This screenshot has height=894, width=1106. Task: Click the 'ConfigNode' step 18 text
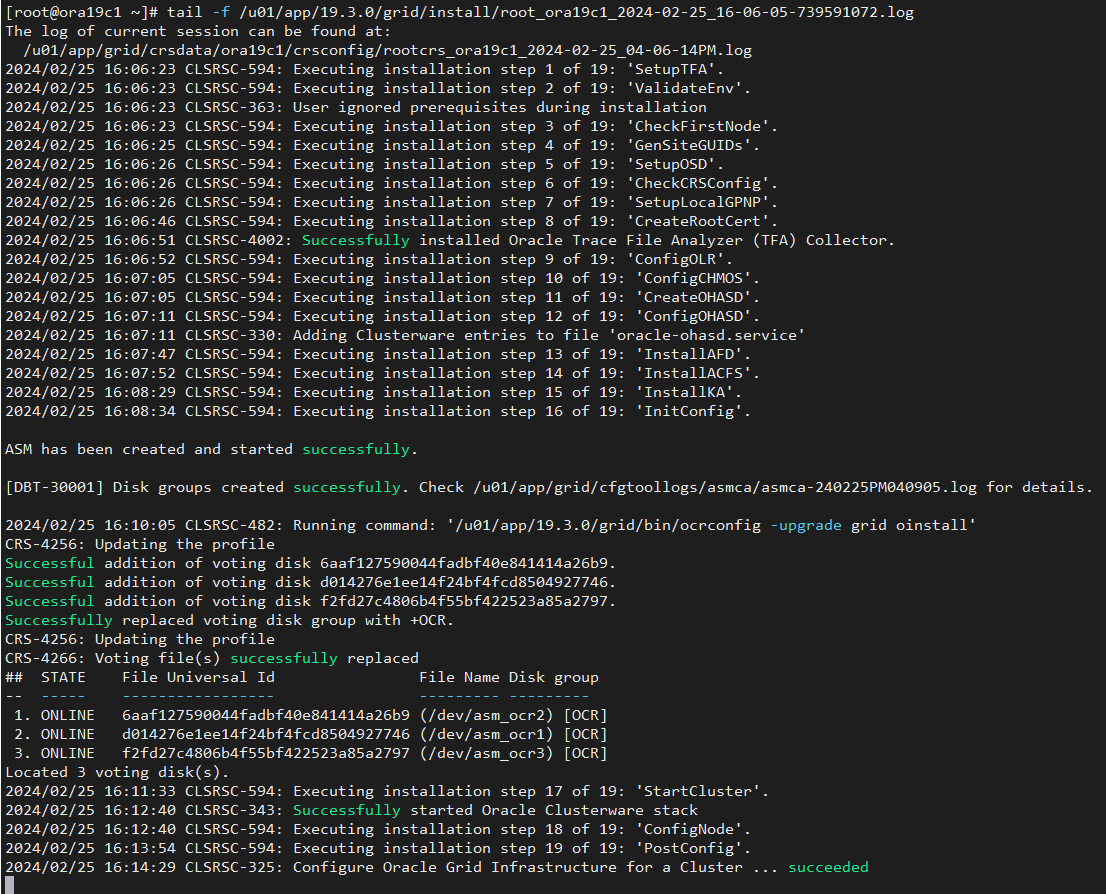pyautogui.click(x=689, y=830)
